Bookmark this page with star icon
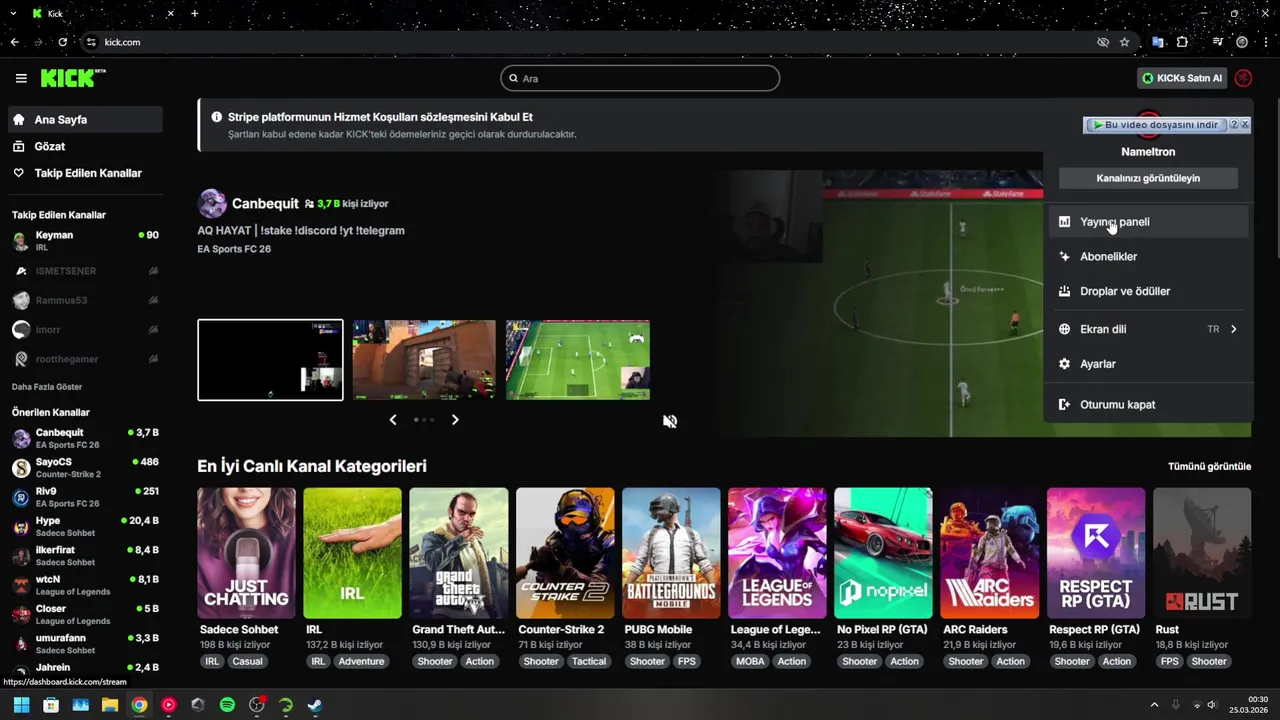1280x720 pixels. (1125, 42)
